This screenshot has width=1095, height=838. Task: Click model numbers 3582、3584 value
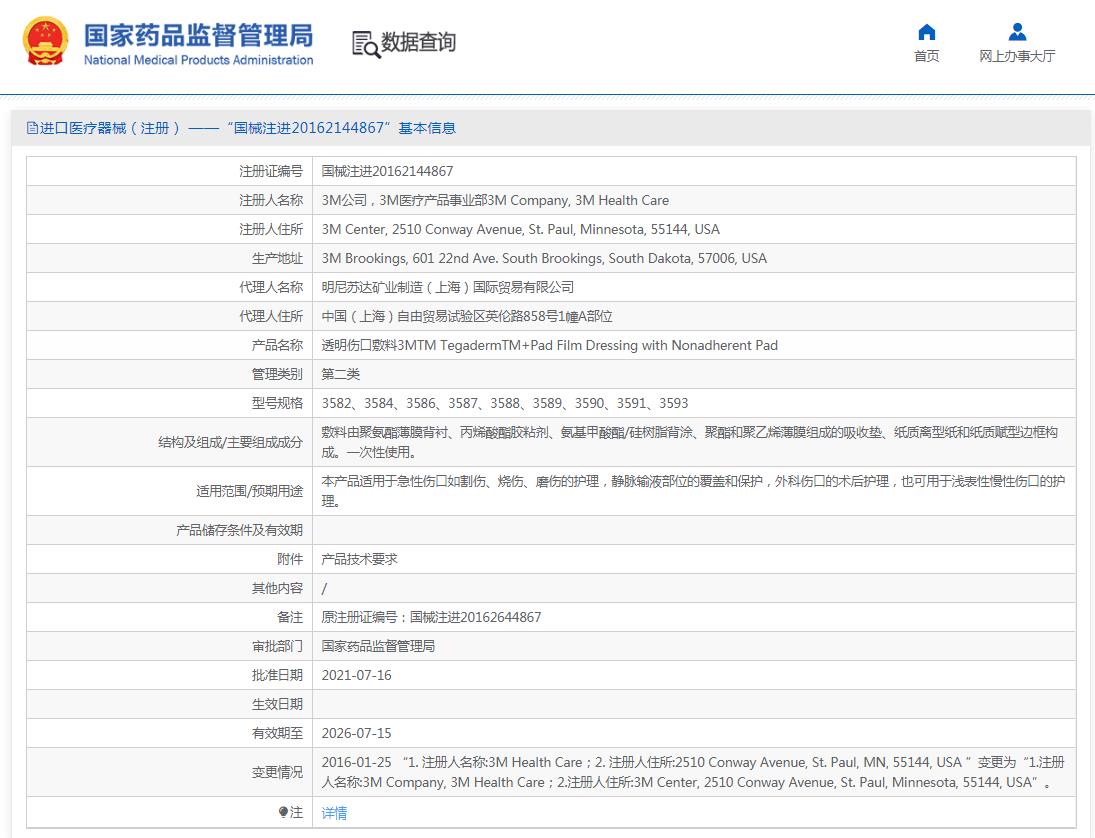[x=505, y=403]
